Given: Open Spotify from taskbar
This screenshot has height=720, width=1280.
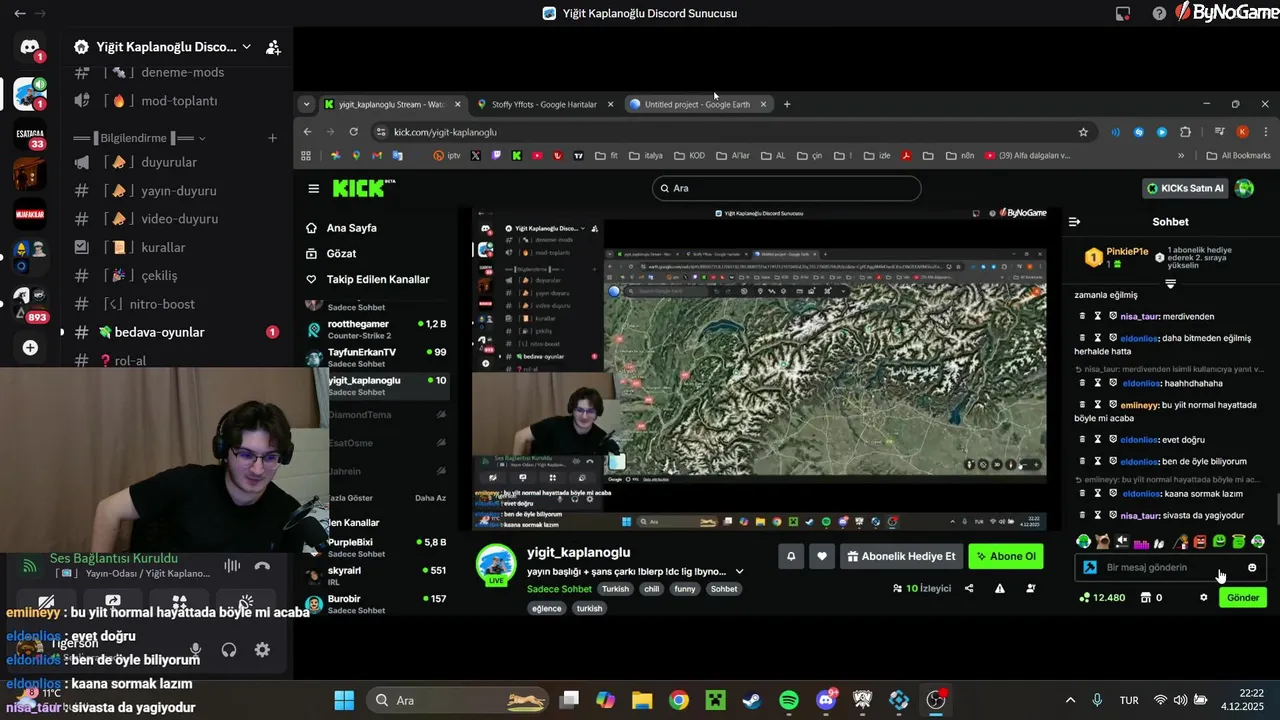Looking at the screenshot, I should (789, 700).
